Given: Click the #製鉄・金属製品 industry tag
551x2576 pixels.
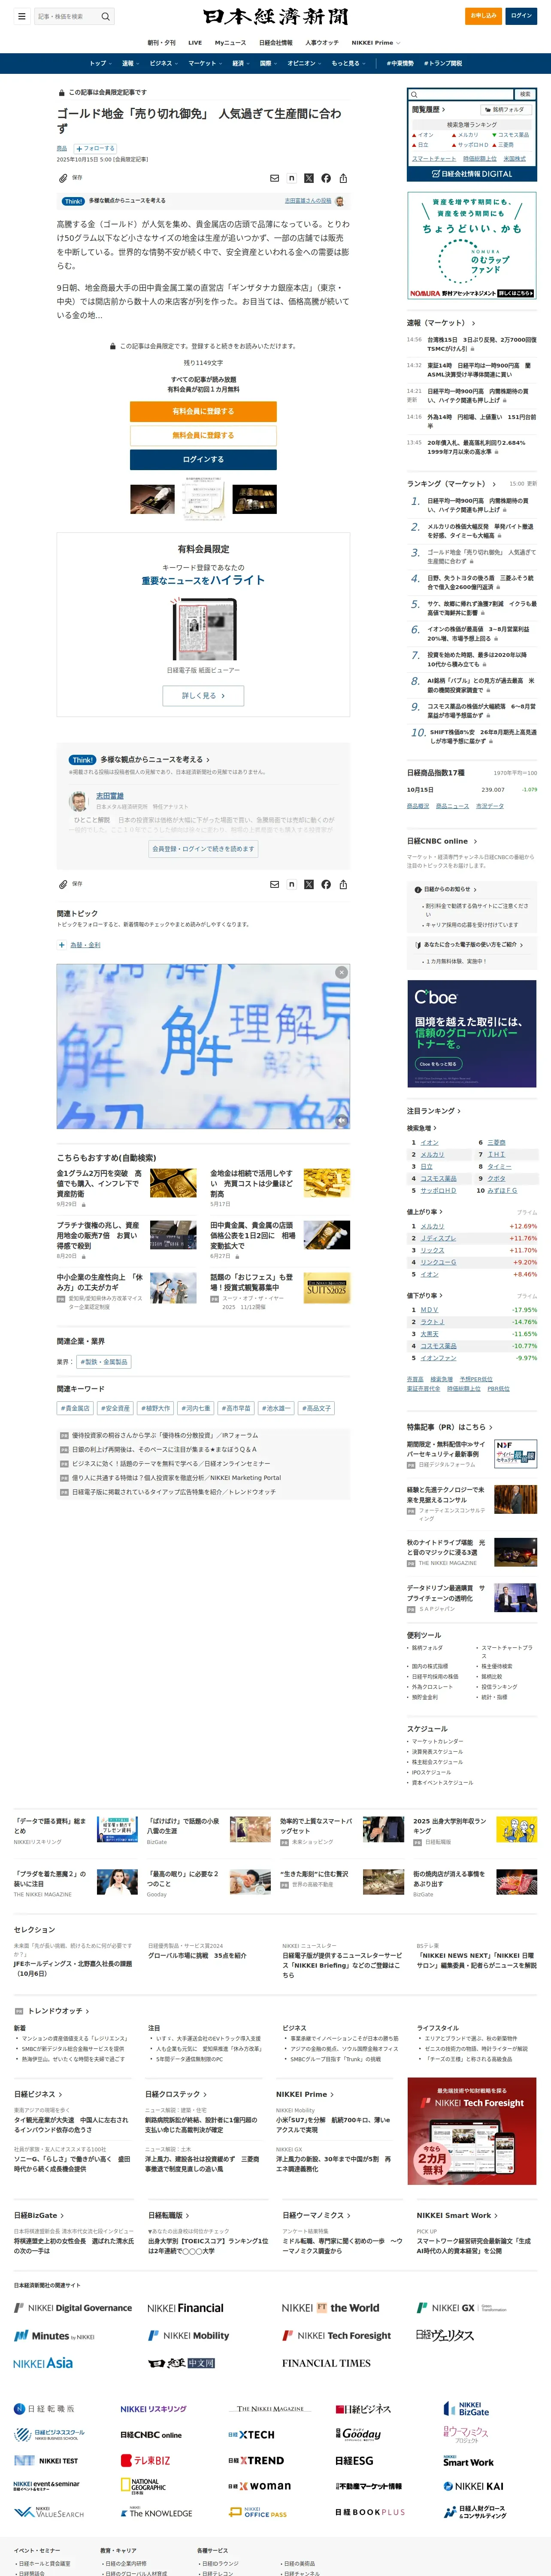Looking at the screenshot, I should 104,1361.
